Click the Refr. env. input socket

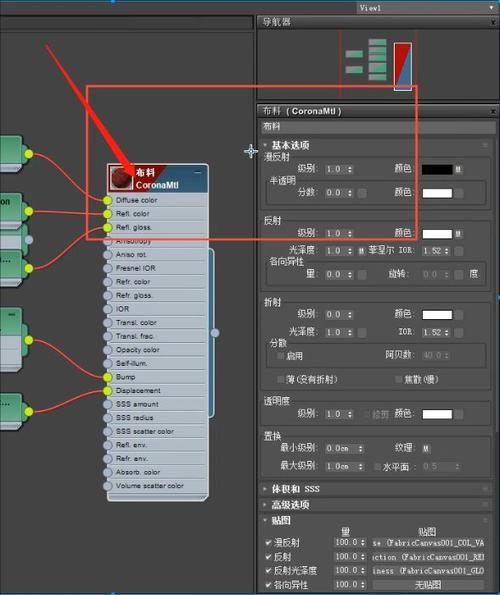coord(107,459)
